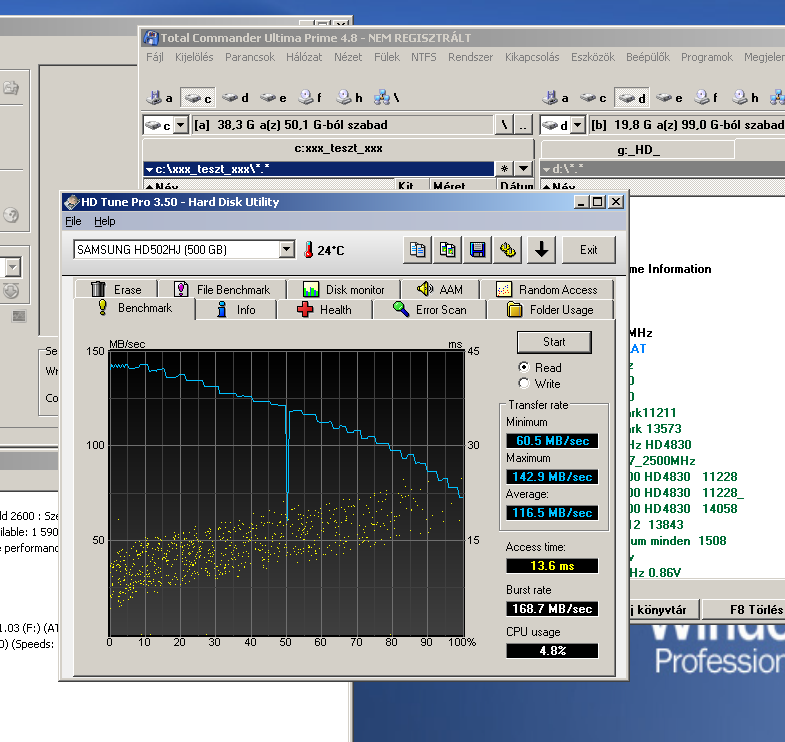Click the Exit button in HD Tune
This screenshot has width=785, height=742.
[x=589, y=249]
